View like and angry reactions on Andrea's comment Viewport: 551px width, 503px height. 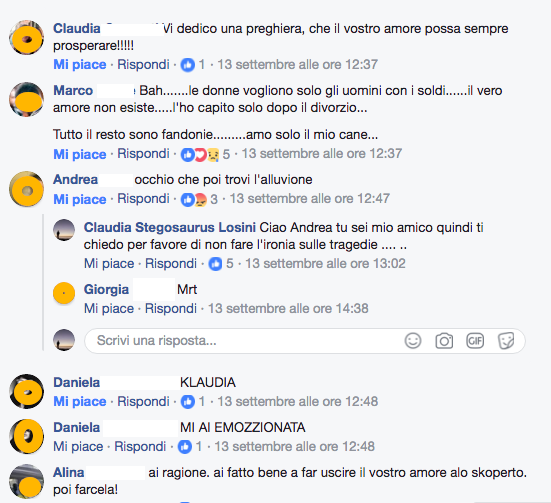point(194,199)
